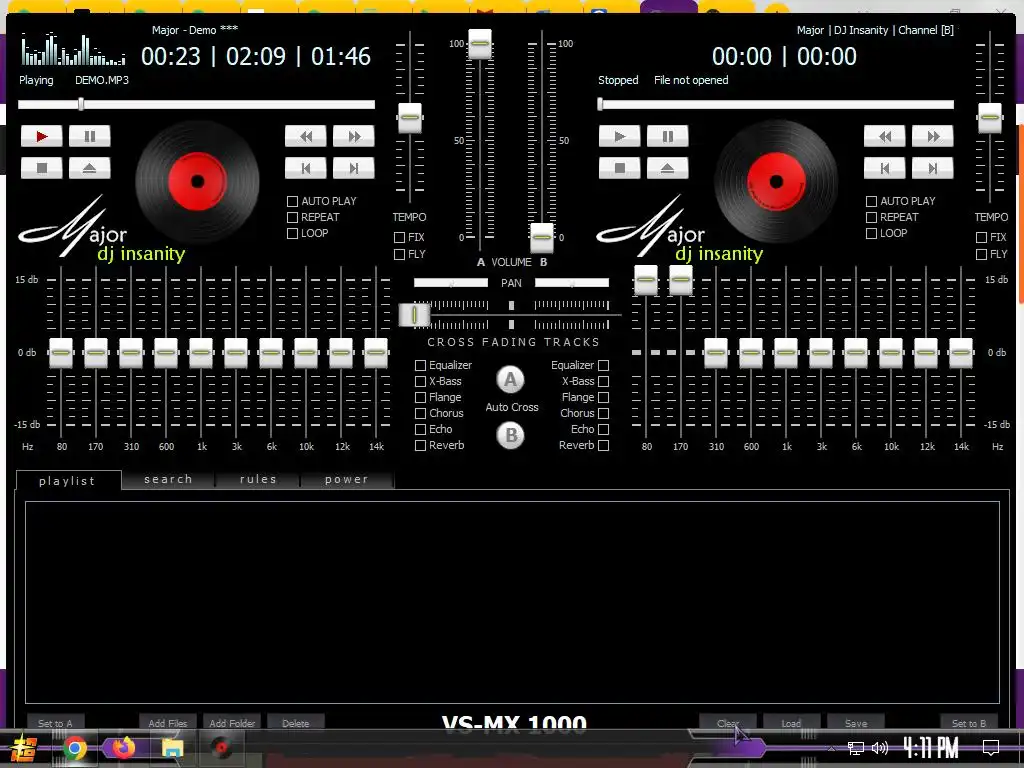
Task: Enable X-Bass effect for channel A
Action: tap(421, 381)
